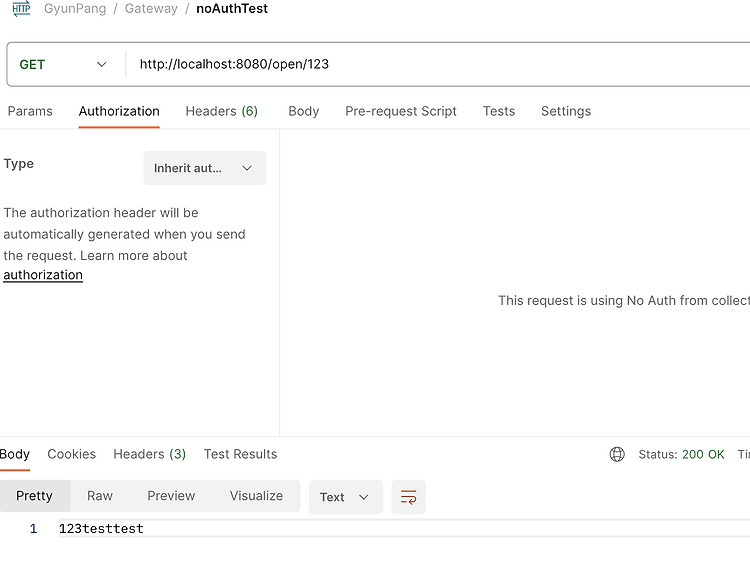
Task: Click the noAuthTest request name
Action: click(232, 9)
